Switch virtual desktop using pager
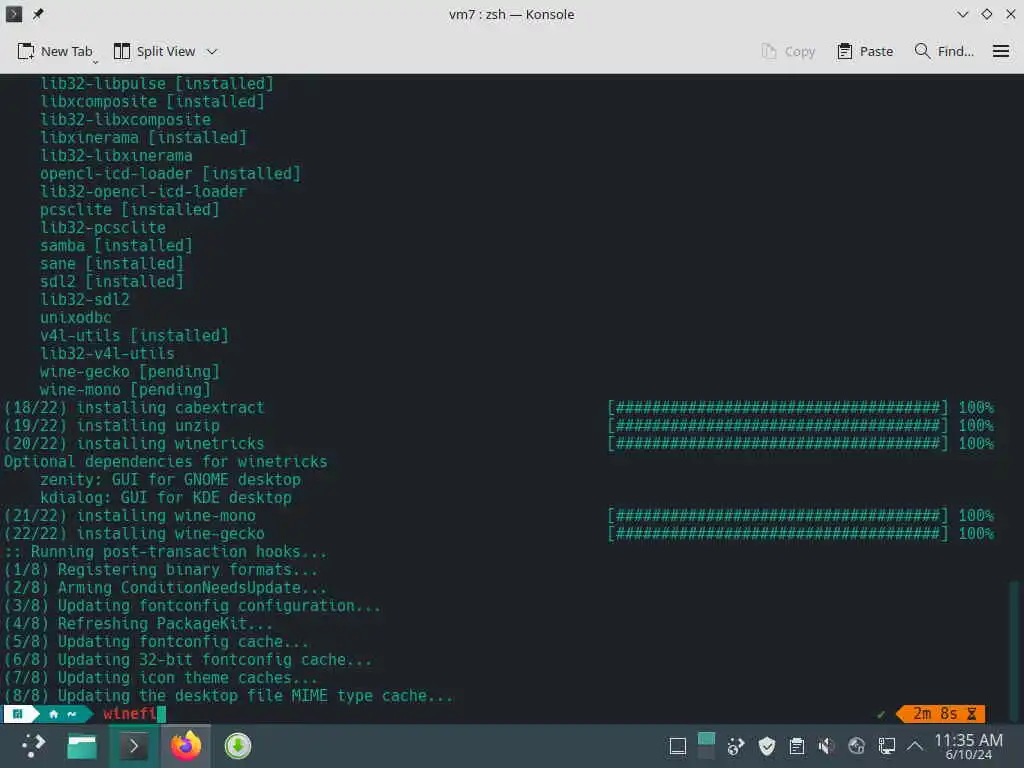1024x768 pixels. pos(706,746)
